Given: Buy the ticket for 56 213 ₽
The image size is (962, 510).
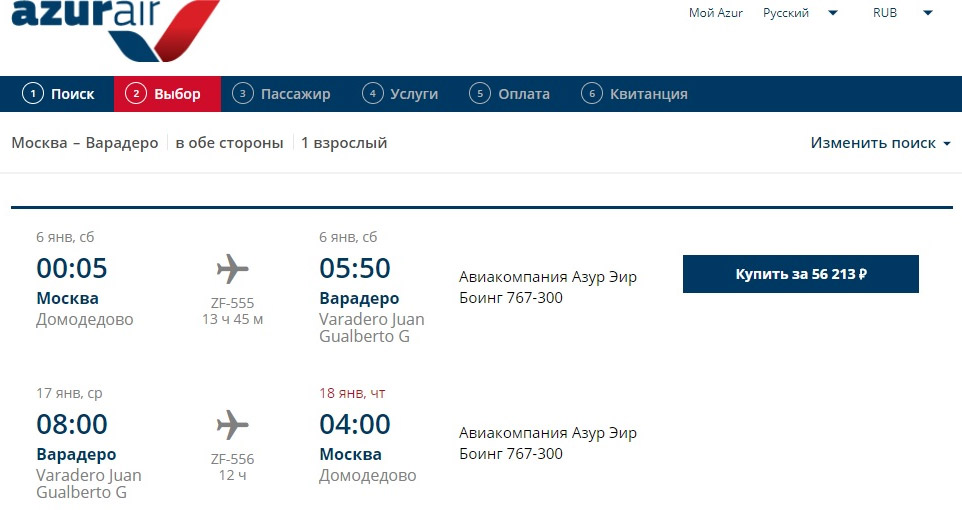Looking at the screenshot, I should (801, 274).
